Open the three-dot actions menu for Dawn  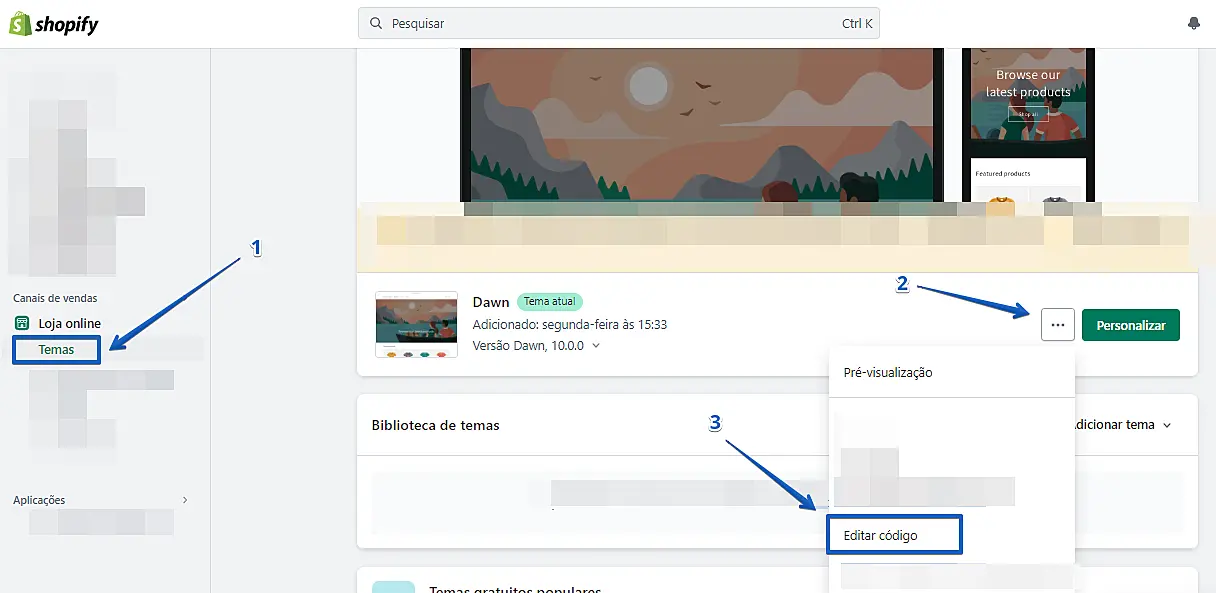coord(1058,325)
